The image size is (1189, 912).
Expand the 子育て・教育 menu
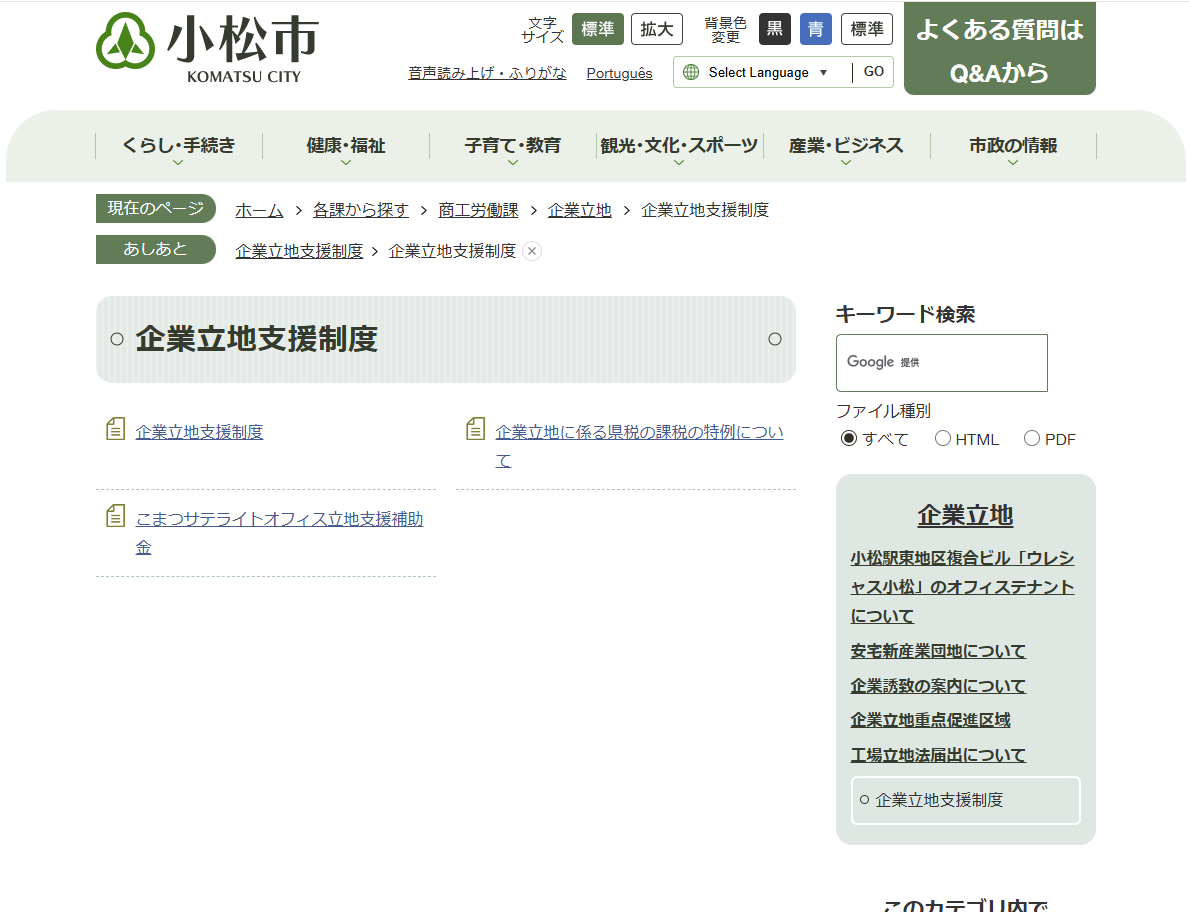pyautogui.click(x=513, y=146)
